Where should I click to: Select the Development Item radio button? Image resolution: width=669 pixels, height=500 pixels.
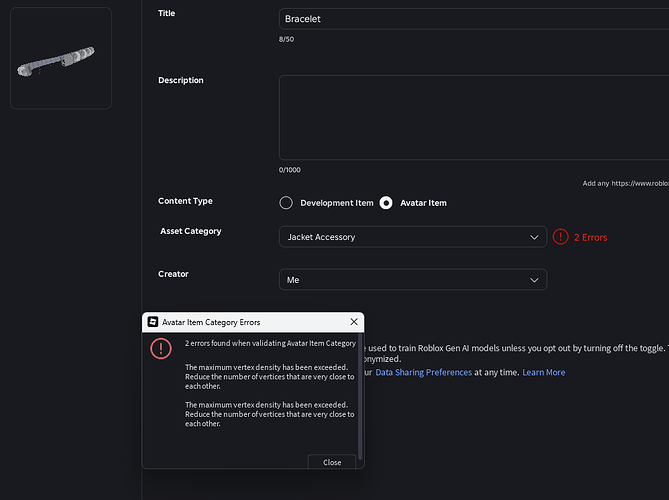286,203
